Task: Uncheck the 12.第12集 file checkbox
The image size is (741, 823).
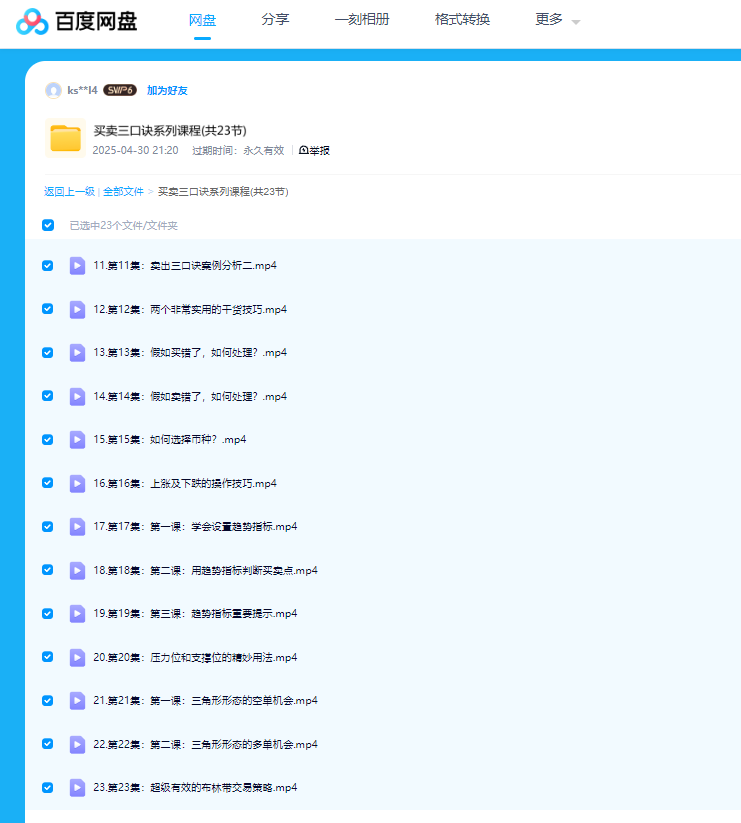Action: click(x=47, y=309)
